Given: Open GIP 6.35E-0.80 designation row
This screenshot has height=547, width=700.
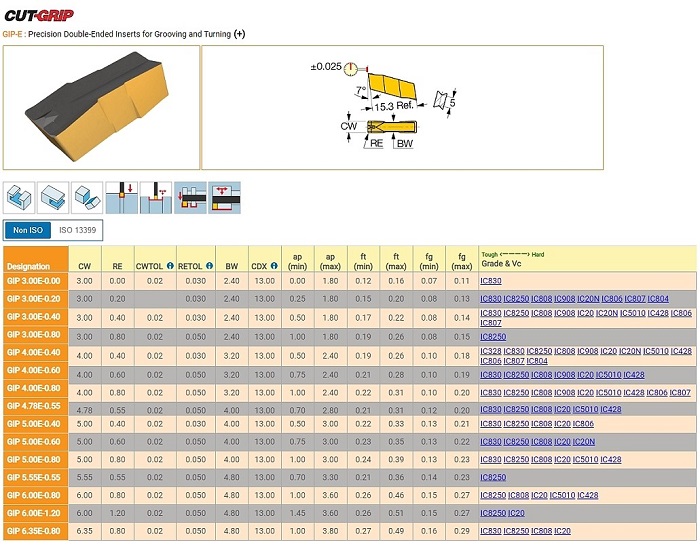Looking at the screenshot, I should coord(36,531).
